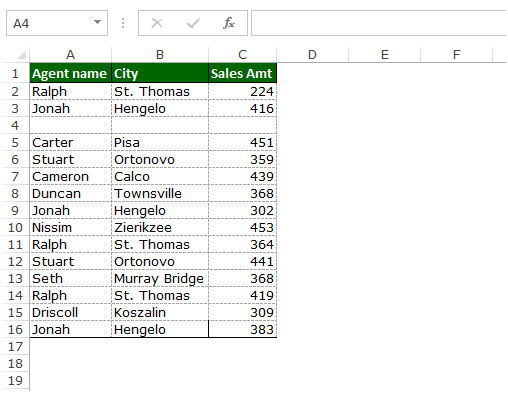Screen dimensions: 508x393
Task: Select column B header
Action: click(160, 55)
